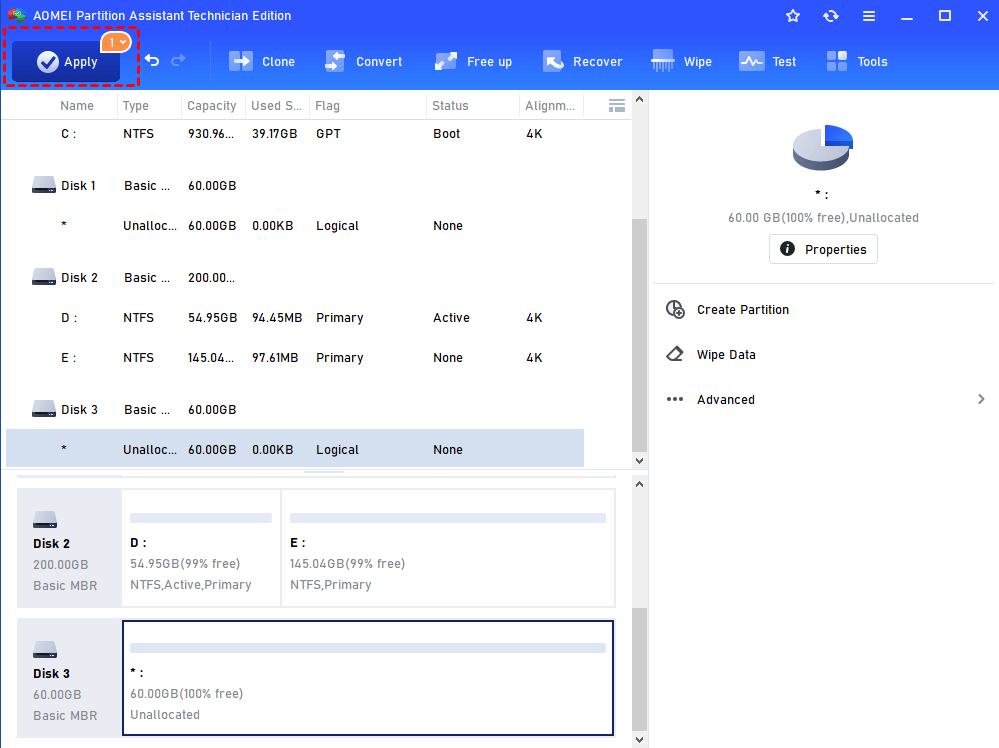Click Create Partition
Image resolution: width=999 pixels, height=748 pixels.
coord(743,310)
